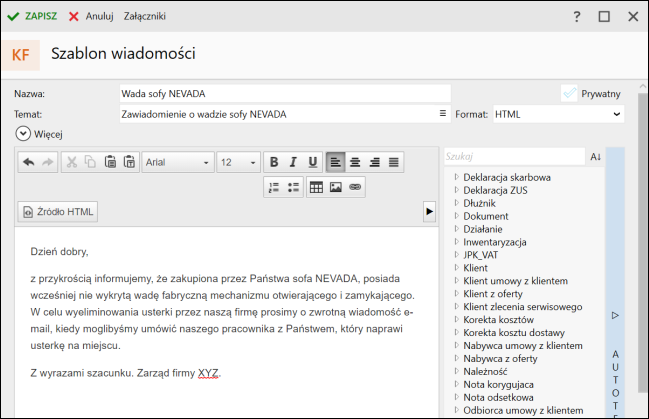This screenshot has width=649, height=419.
Task: Select Klient umowy z klientem item
Action: [515, 281]
